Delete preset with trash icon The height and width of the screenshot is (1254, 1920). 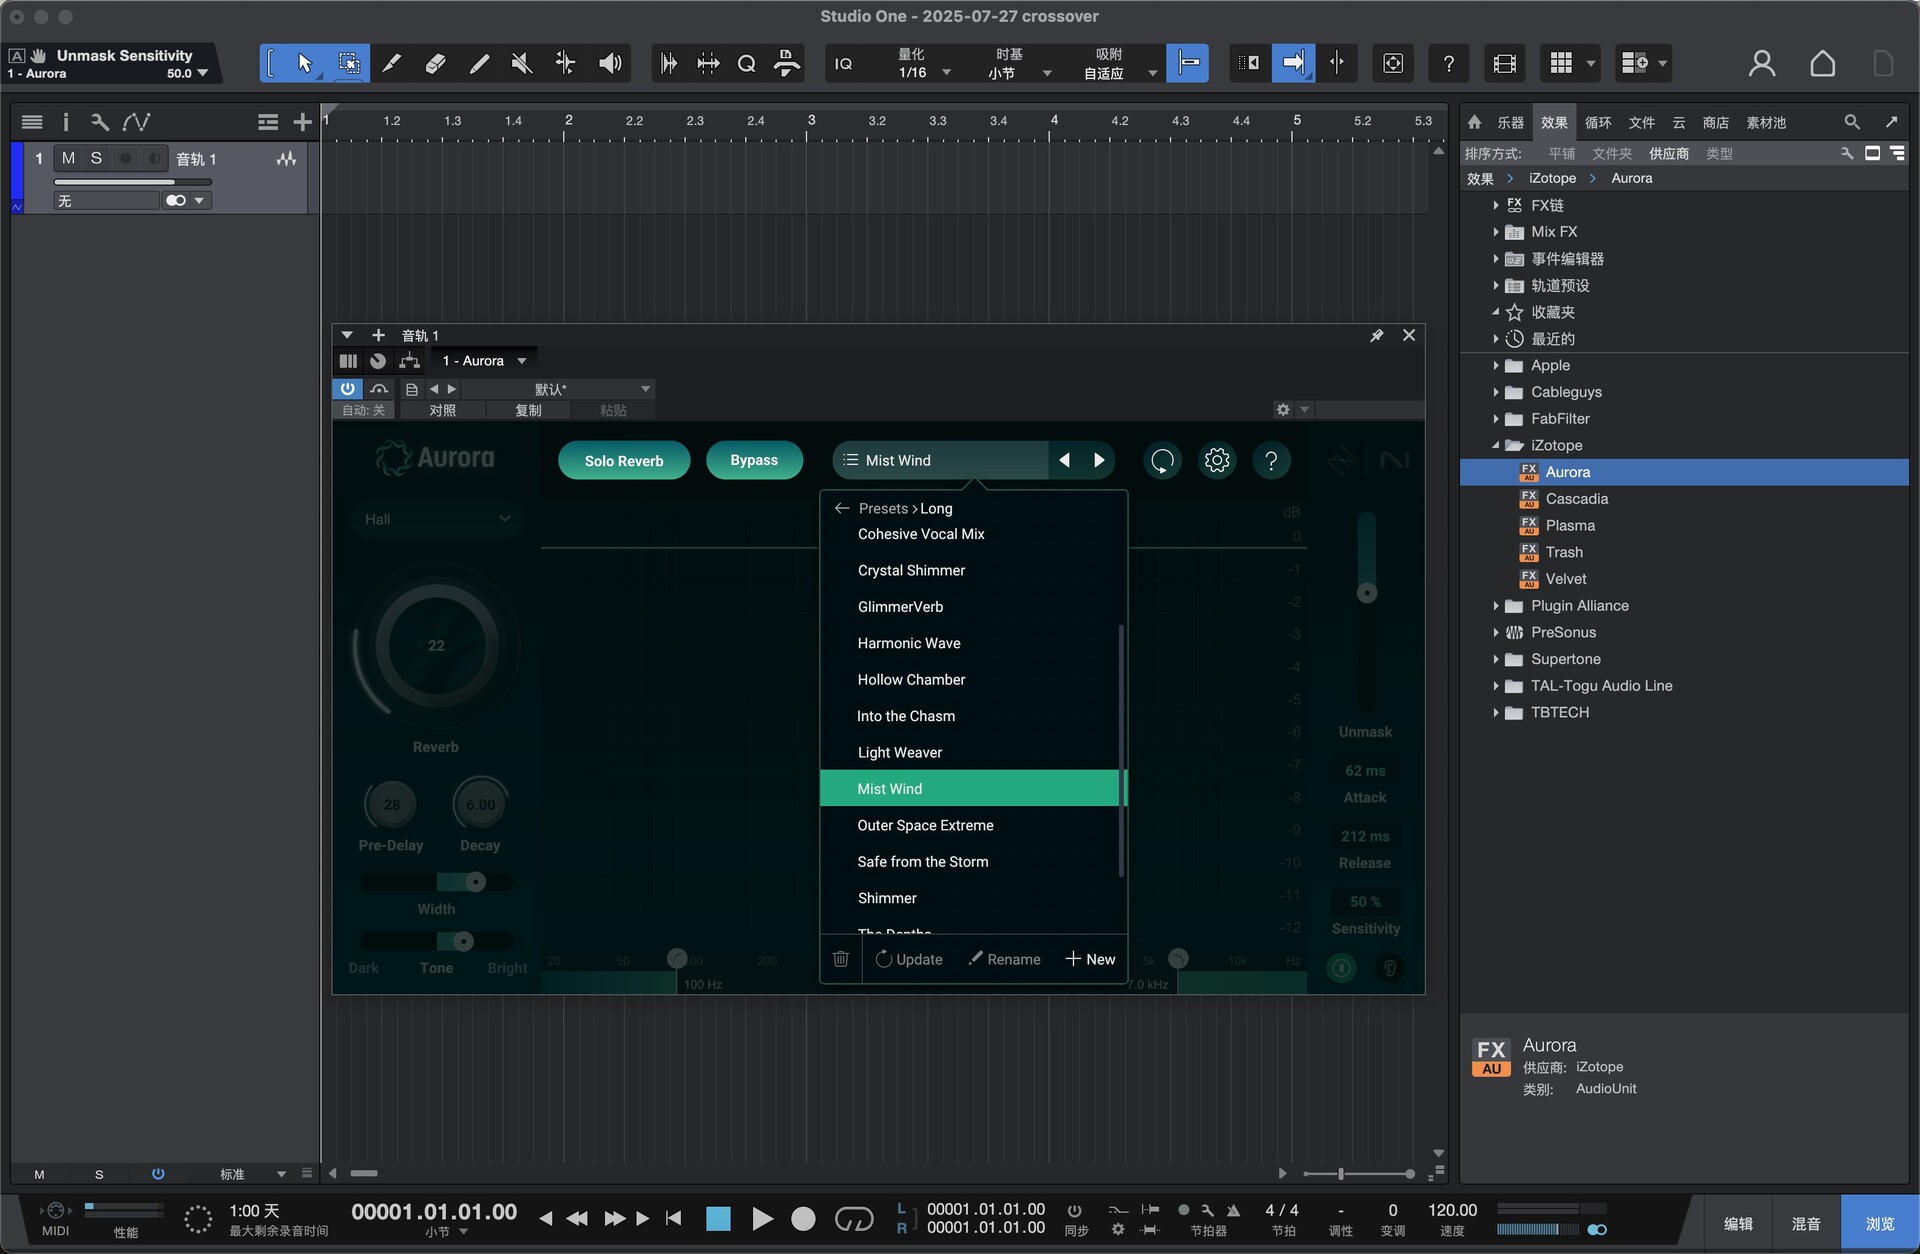[841, 959]
